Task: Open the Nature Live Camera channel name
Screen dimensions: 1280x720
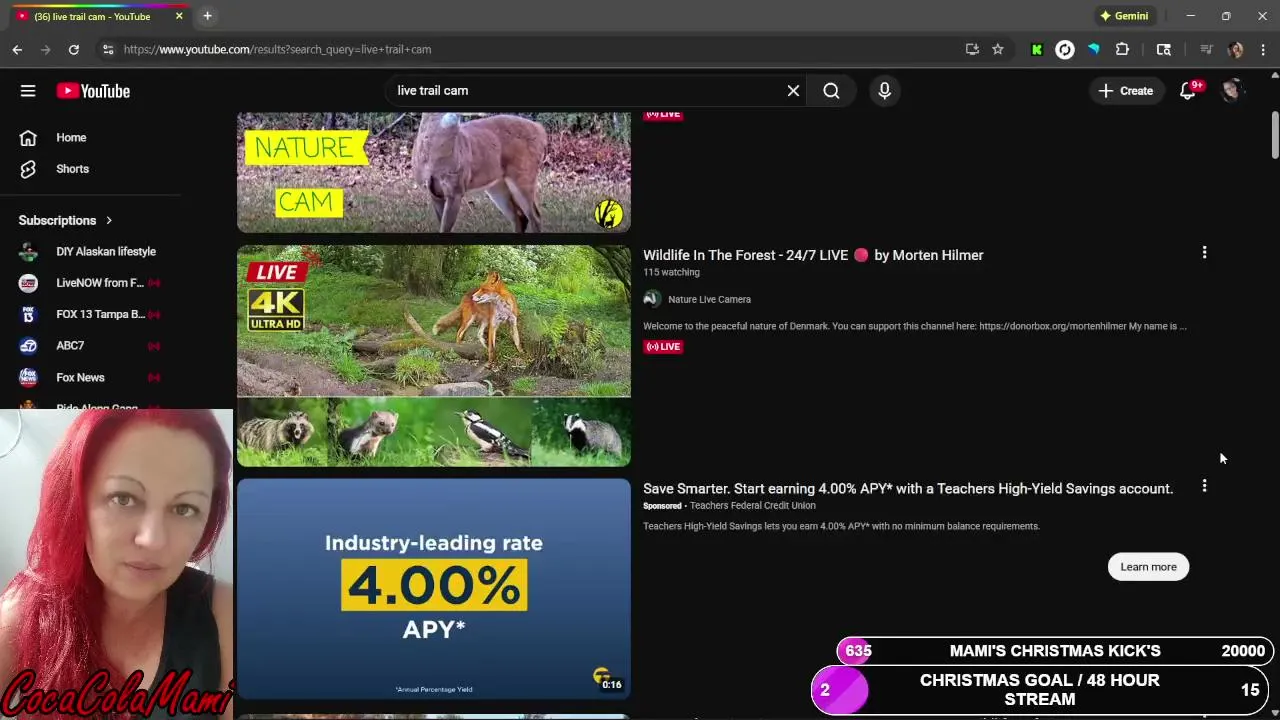Action: tap(709, 299)
